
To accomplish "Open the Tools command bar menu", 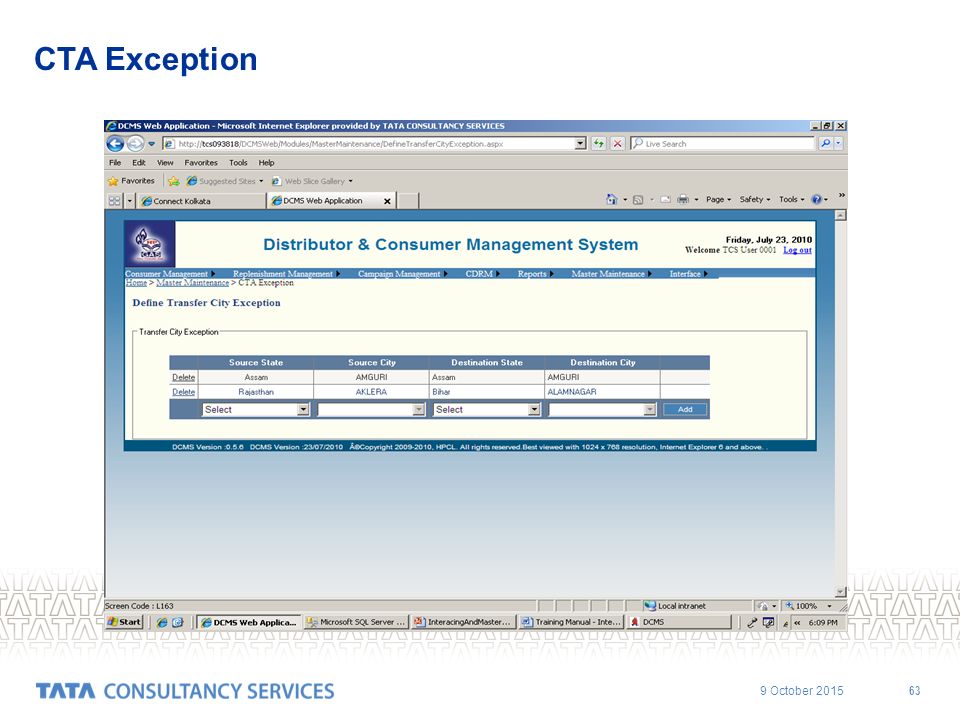I will [x=792, y=200].
